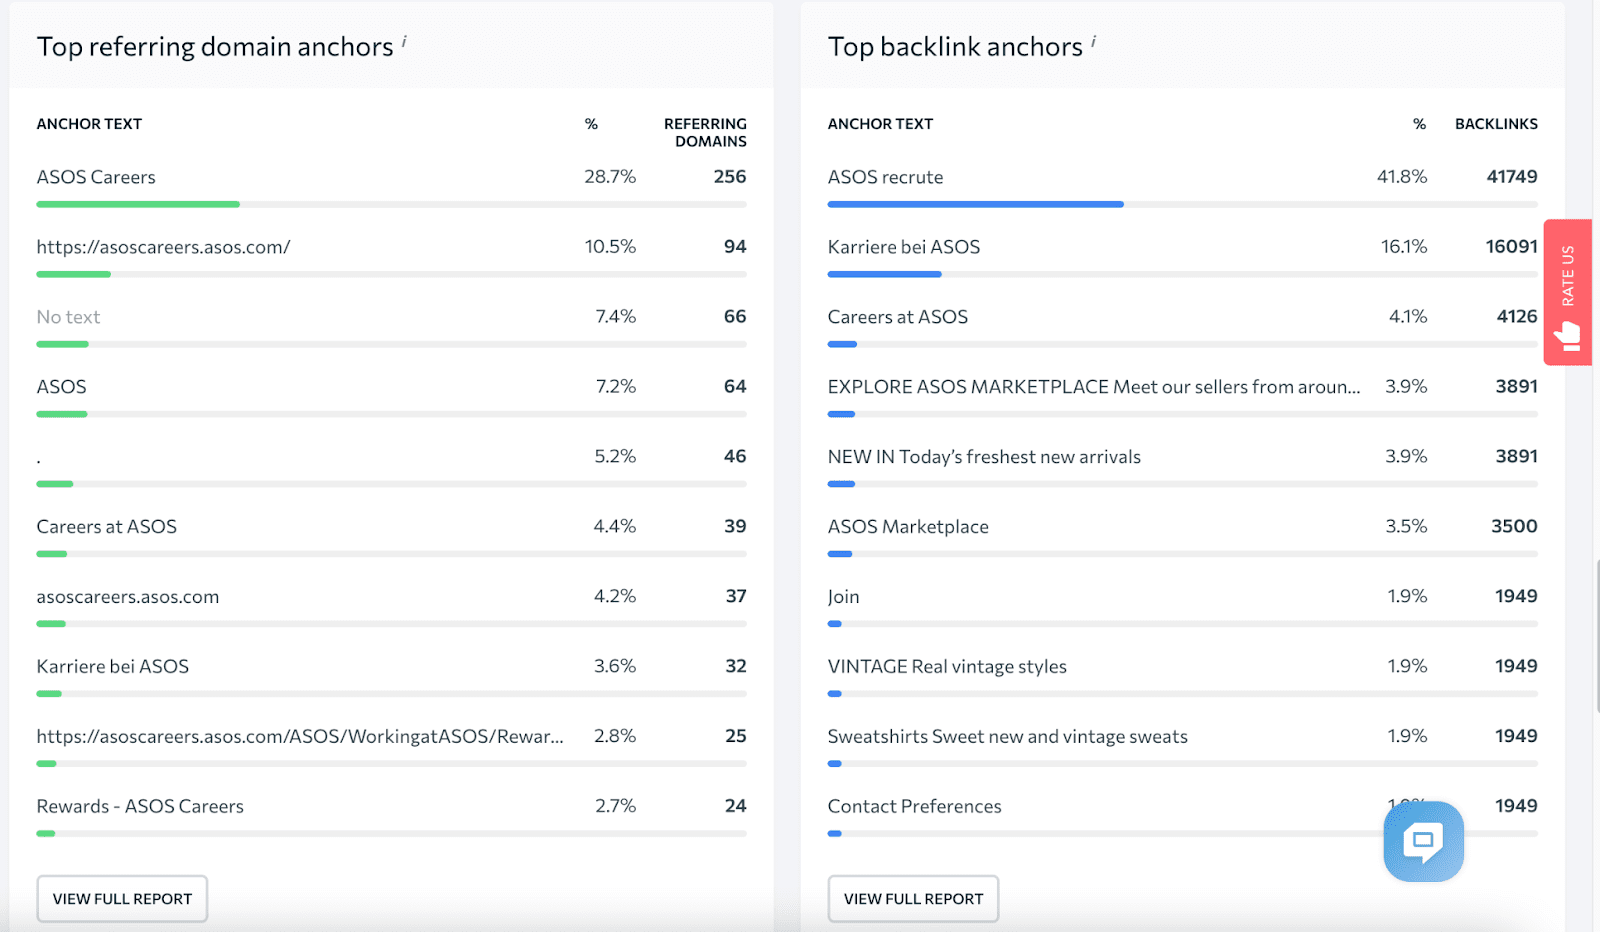Click the Top referring domain anchors heading
This screenshot has width=1600, height=932.
pyautogui.click(x=215, y=47)
